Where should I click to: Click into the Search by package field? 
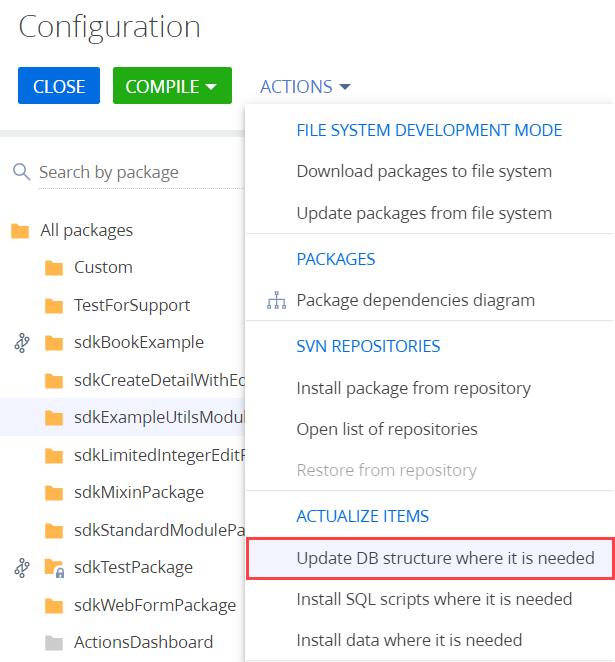(x=141, y=172)
